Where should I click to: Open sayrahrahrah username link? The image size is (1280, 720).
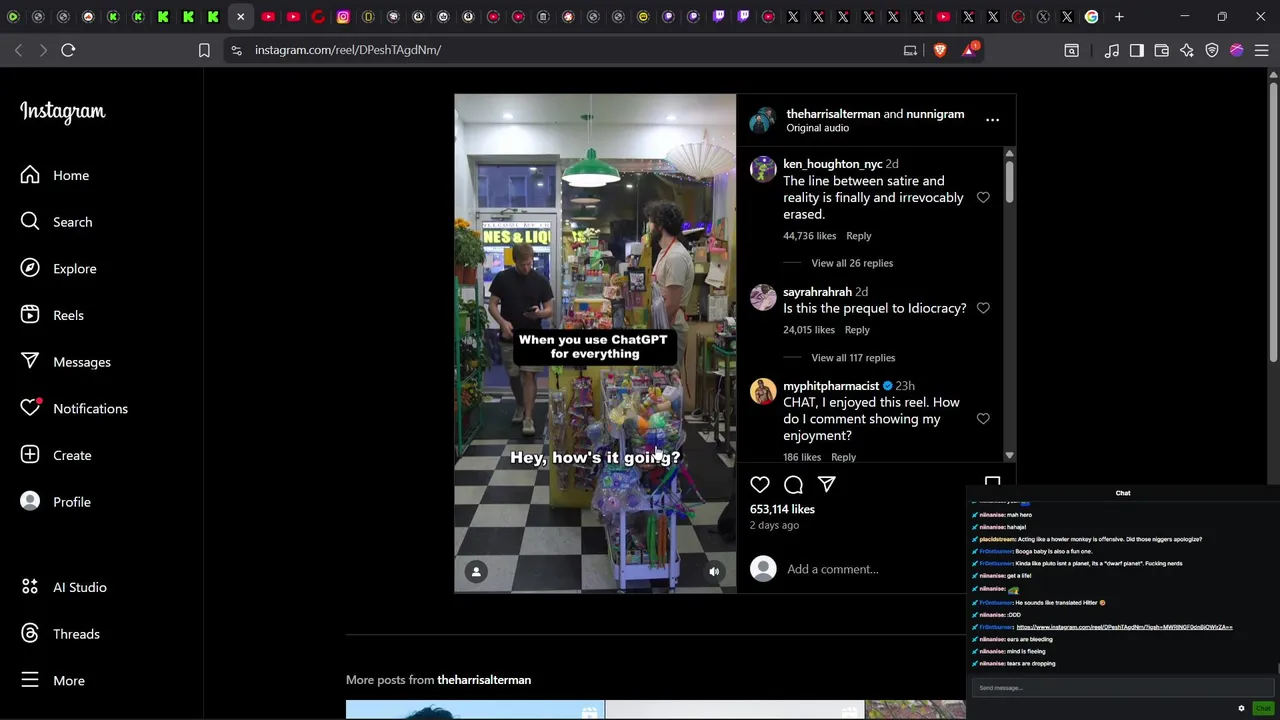(817, 292)
